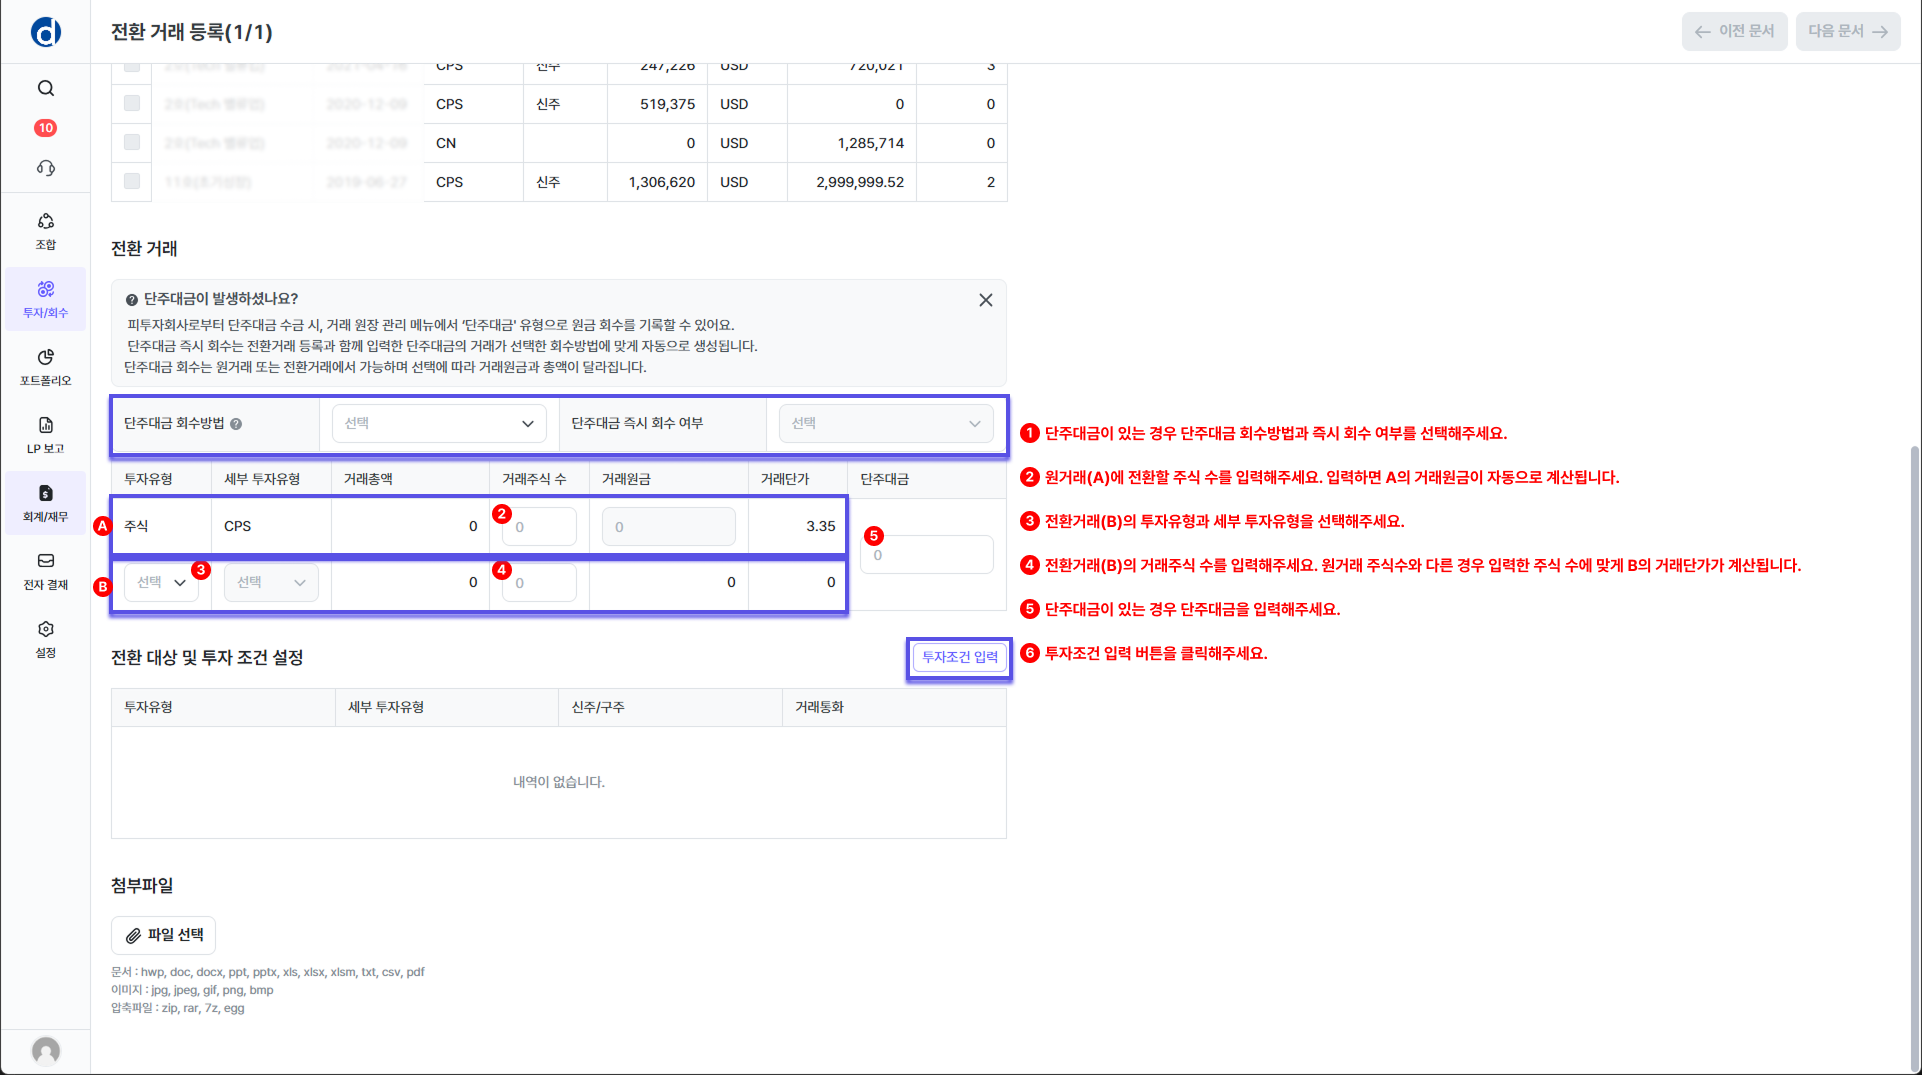Open 설정 from the sidebar
Screen dimensions: 1922x1075
pyautogui.click(x=46, y=639)
